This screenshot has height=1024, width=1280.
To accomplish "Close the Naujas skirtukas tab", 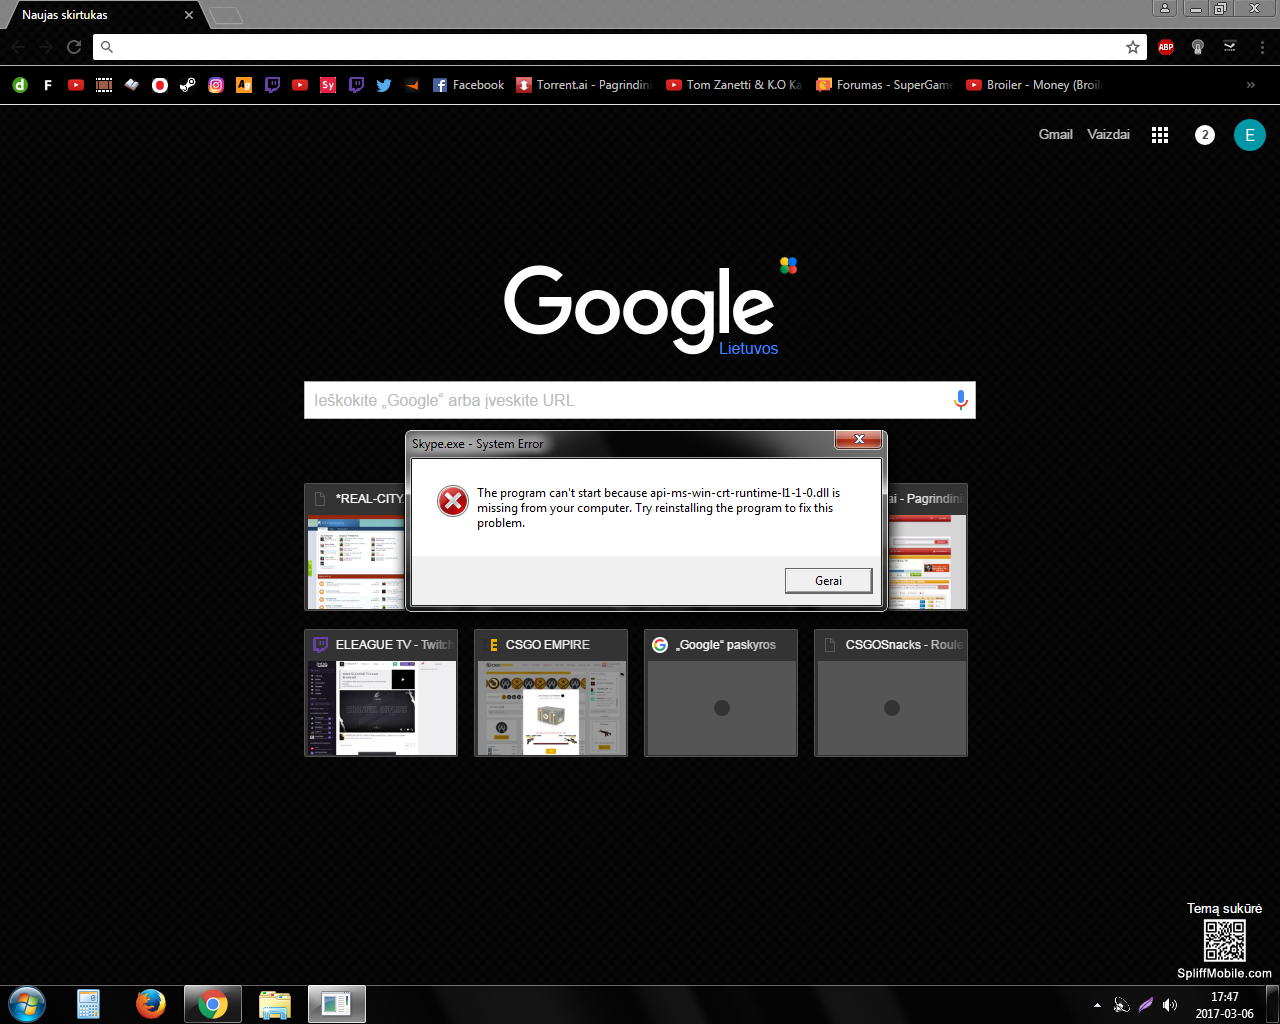I will [188, 15].
